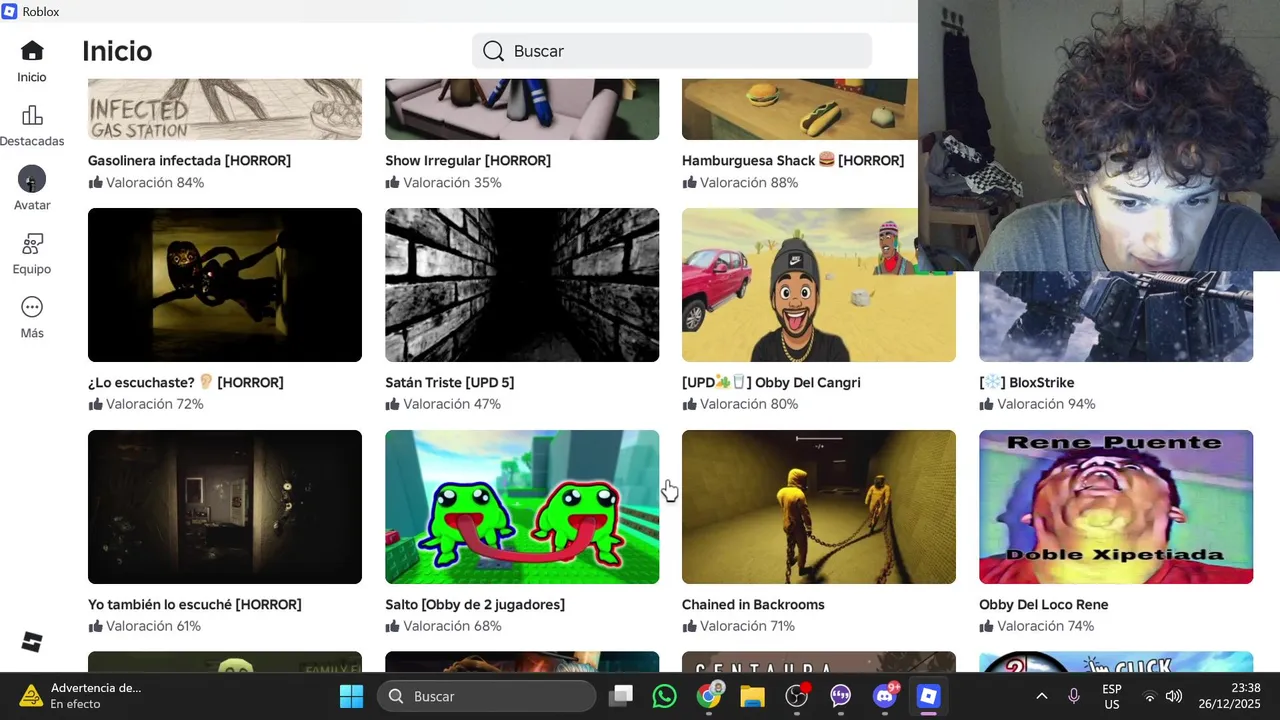Open Discord from the taskbar
This screenshot has height=720, width=1280.
(885, 696)
